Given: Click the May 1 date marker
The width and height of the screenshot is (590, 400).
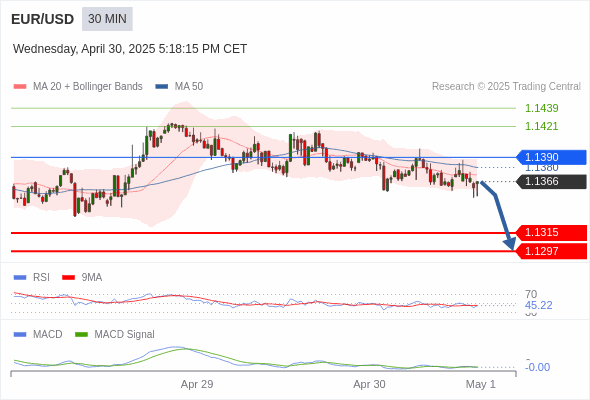Looking at the screenshot, I should 481,384.
